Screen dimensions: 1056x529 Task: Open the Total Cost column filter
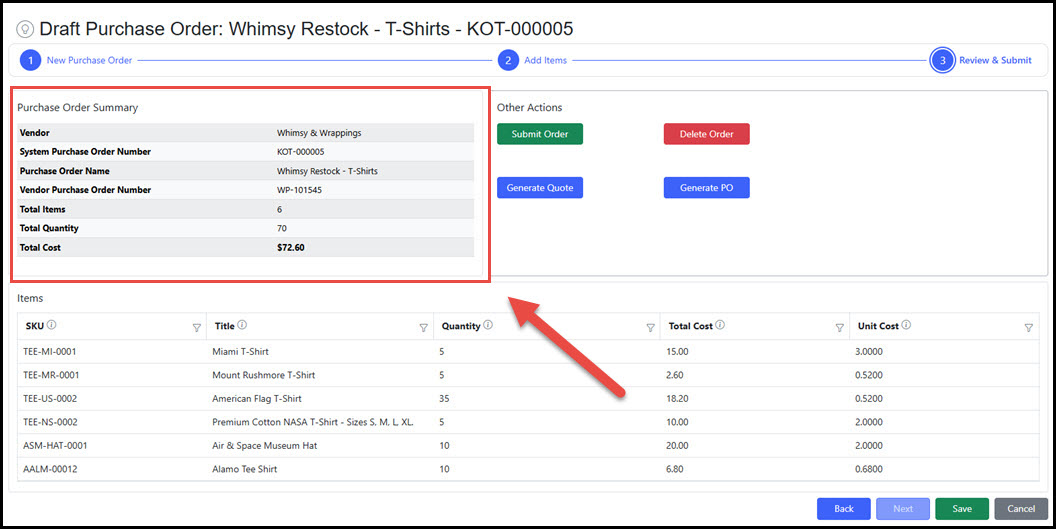(840, 327)
